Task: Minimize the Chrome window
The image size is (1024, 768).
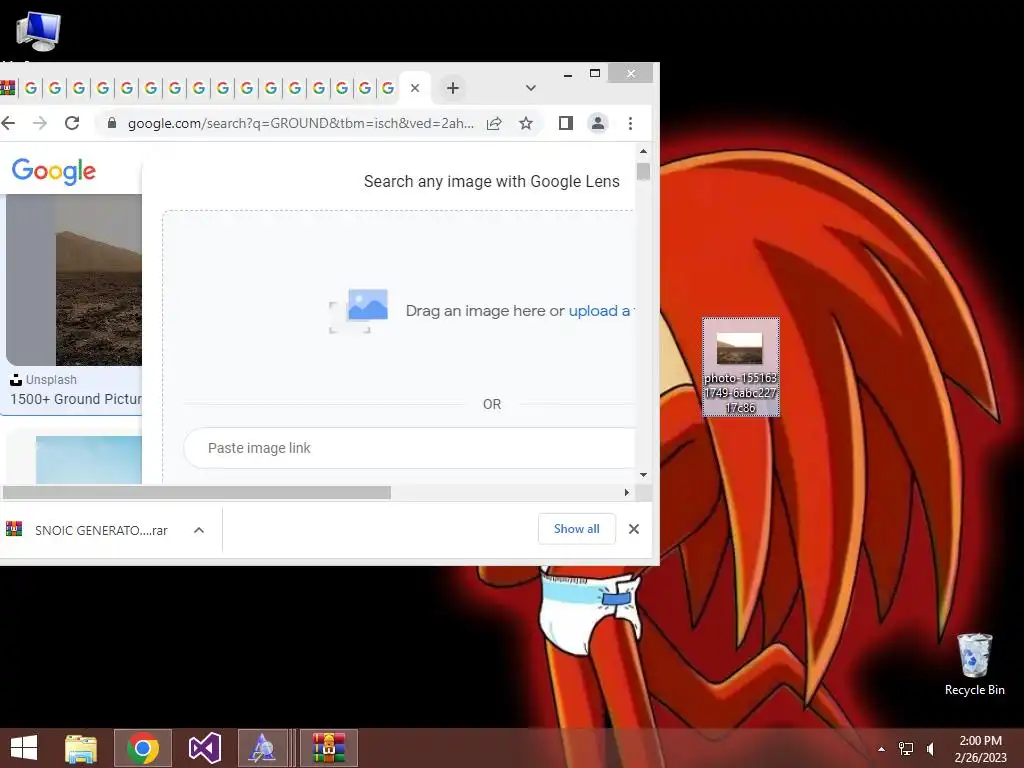Action: [x=568, y=74]
